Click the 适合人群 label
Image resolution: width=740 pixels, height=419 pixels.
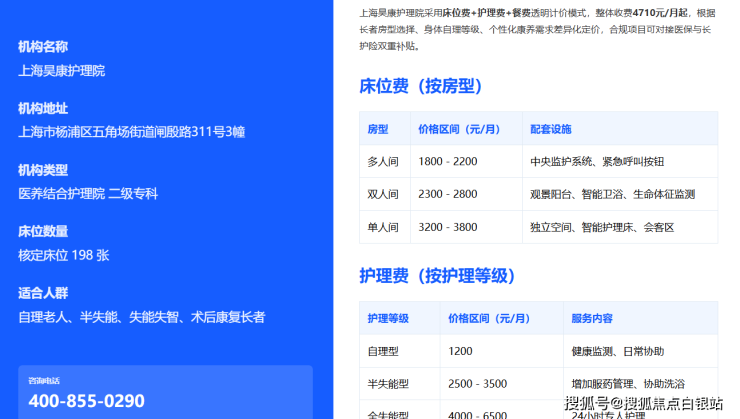tap(43, 293)
